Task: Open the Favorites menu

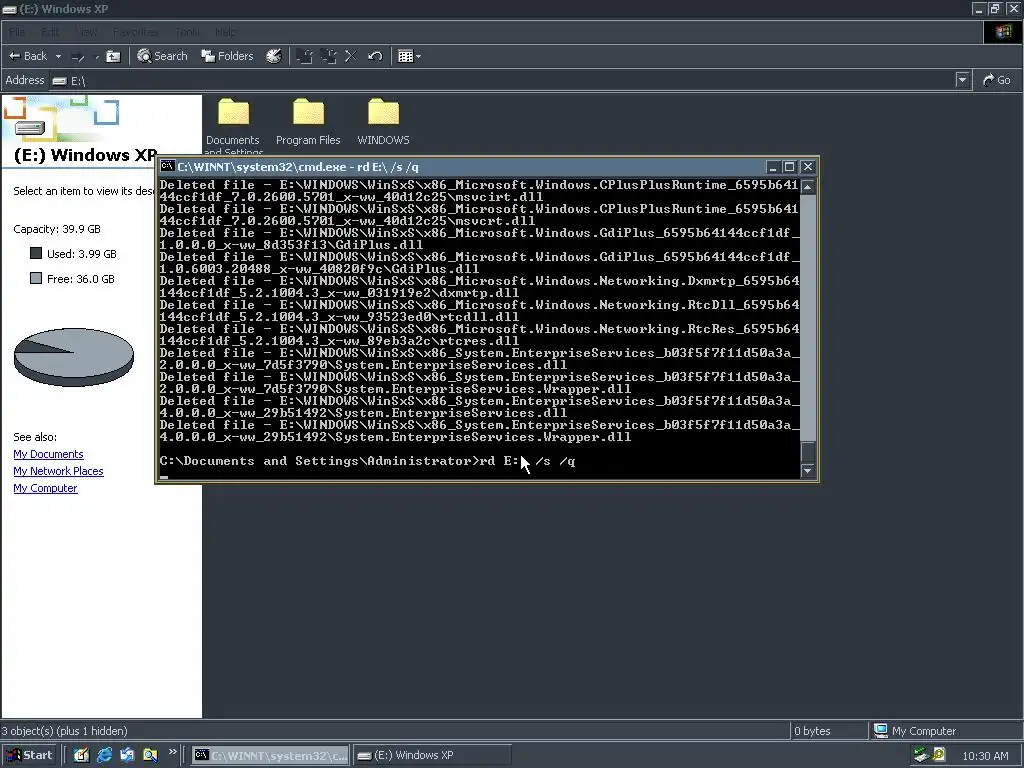Action: 135,32
